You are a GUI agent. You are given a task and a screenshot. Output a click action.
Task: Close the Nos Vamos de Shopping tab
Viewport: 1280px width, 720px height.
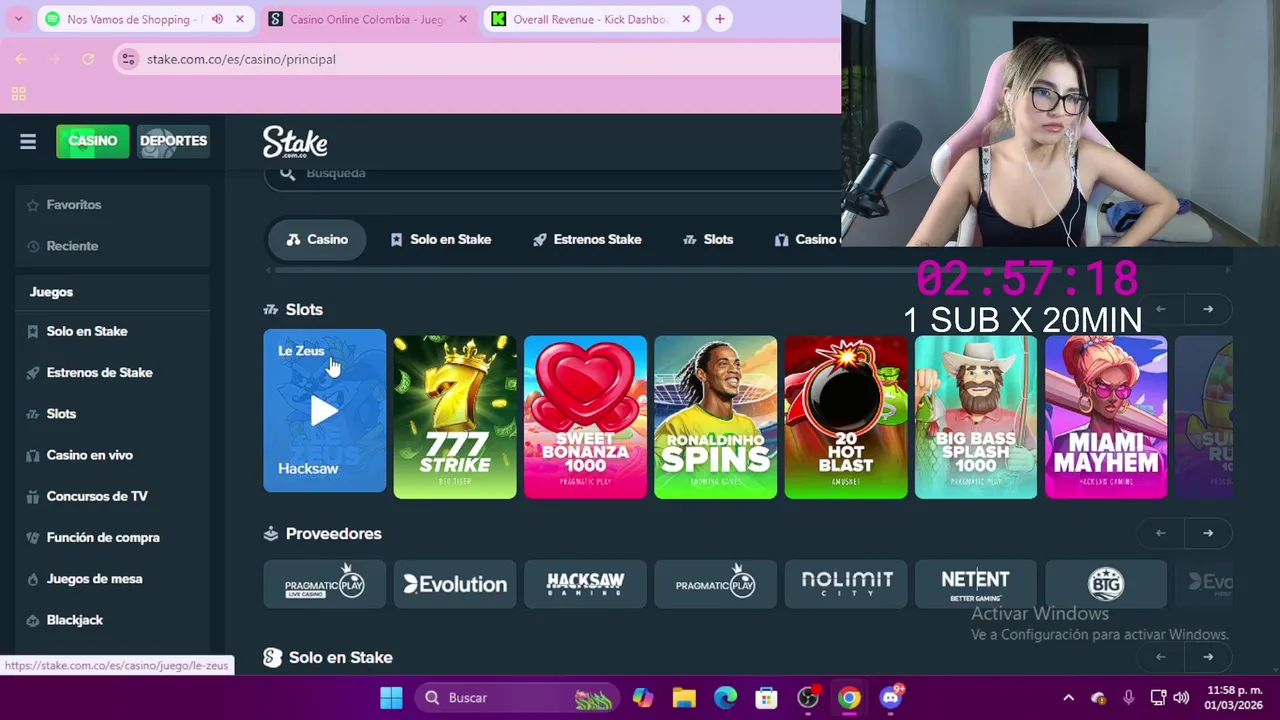click(240, 19)
